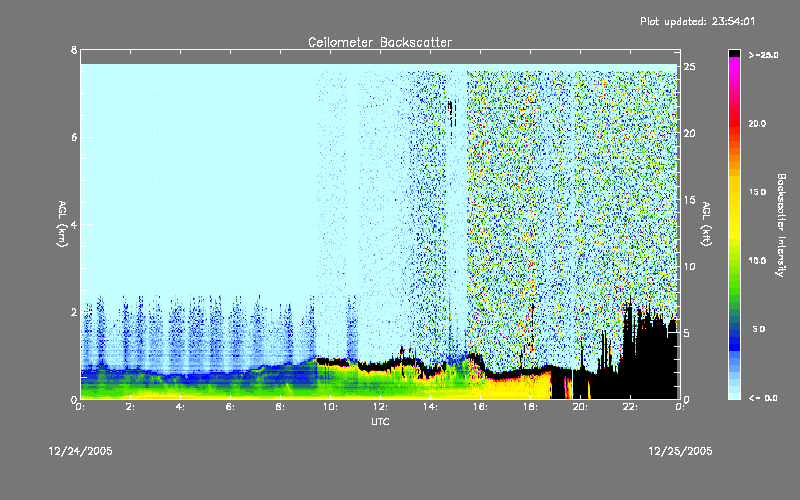800x500 pixels.
Task: Click the Ceilometer Backscatter plot title
Action: 380,42
